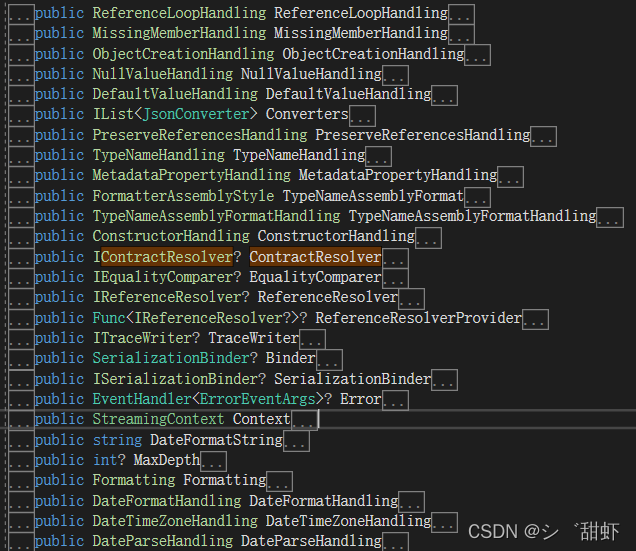This screenshot has height=551, width=636.
Task: Expand collapsed body after Converters property
Action: pyautogui.click(x=362, y=116)
